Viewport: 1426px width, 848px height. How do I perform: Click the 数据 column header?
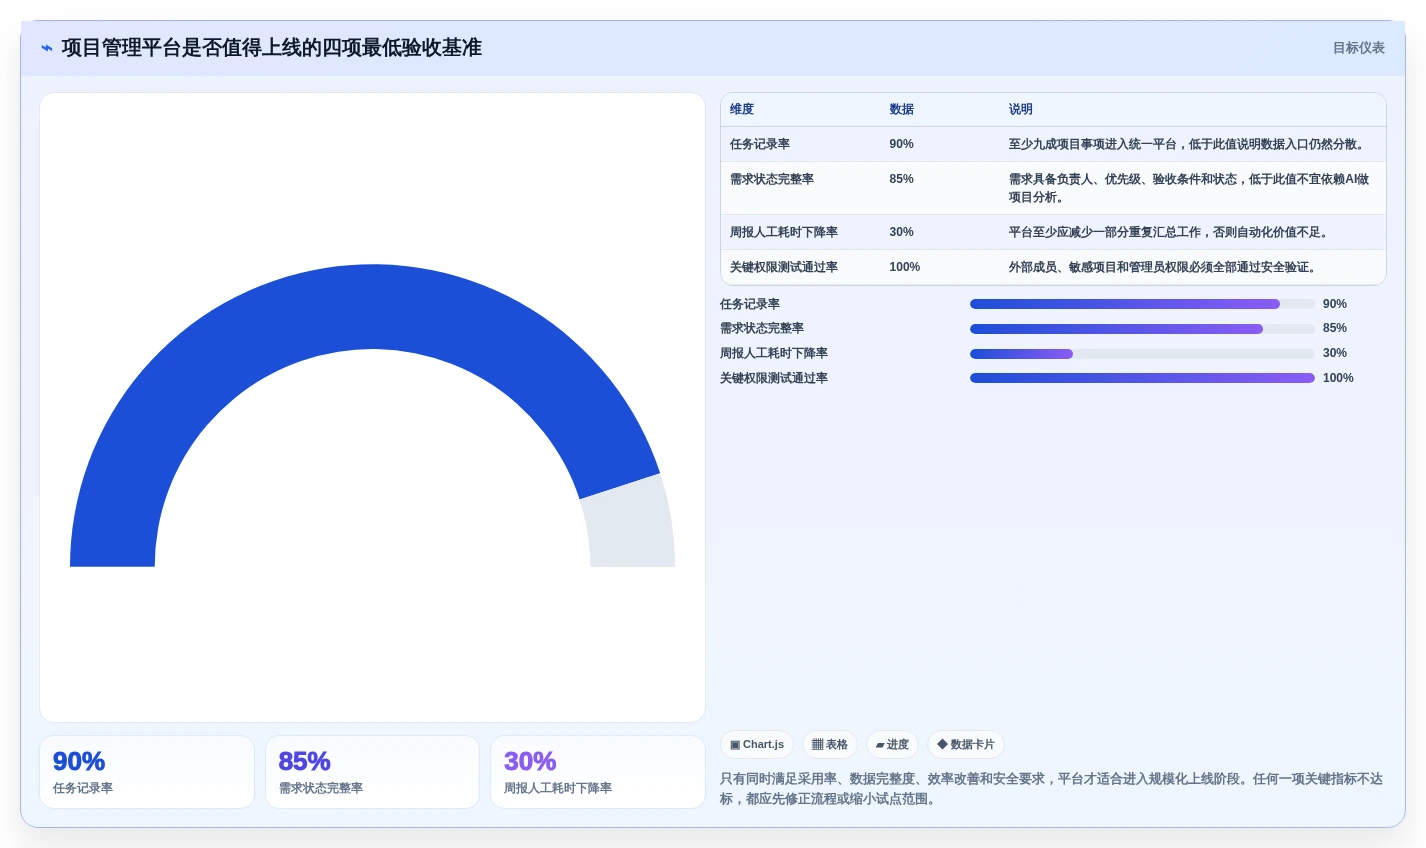[902, 110]
